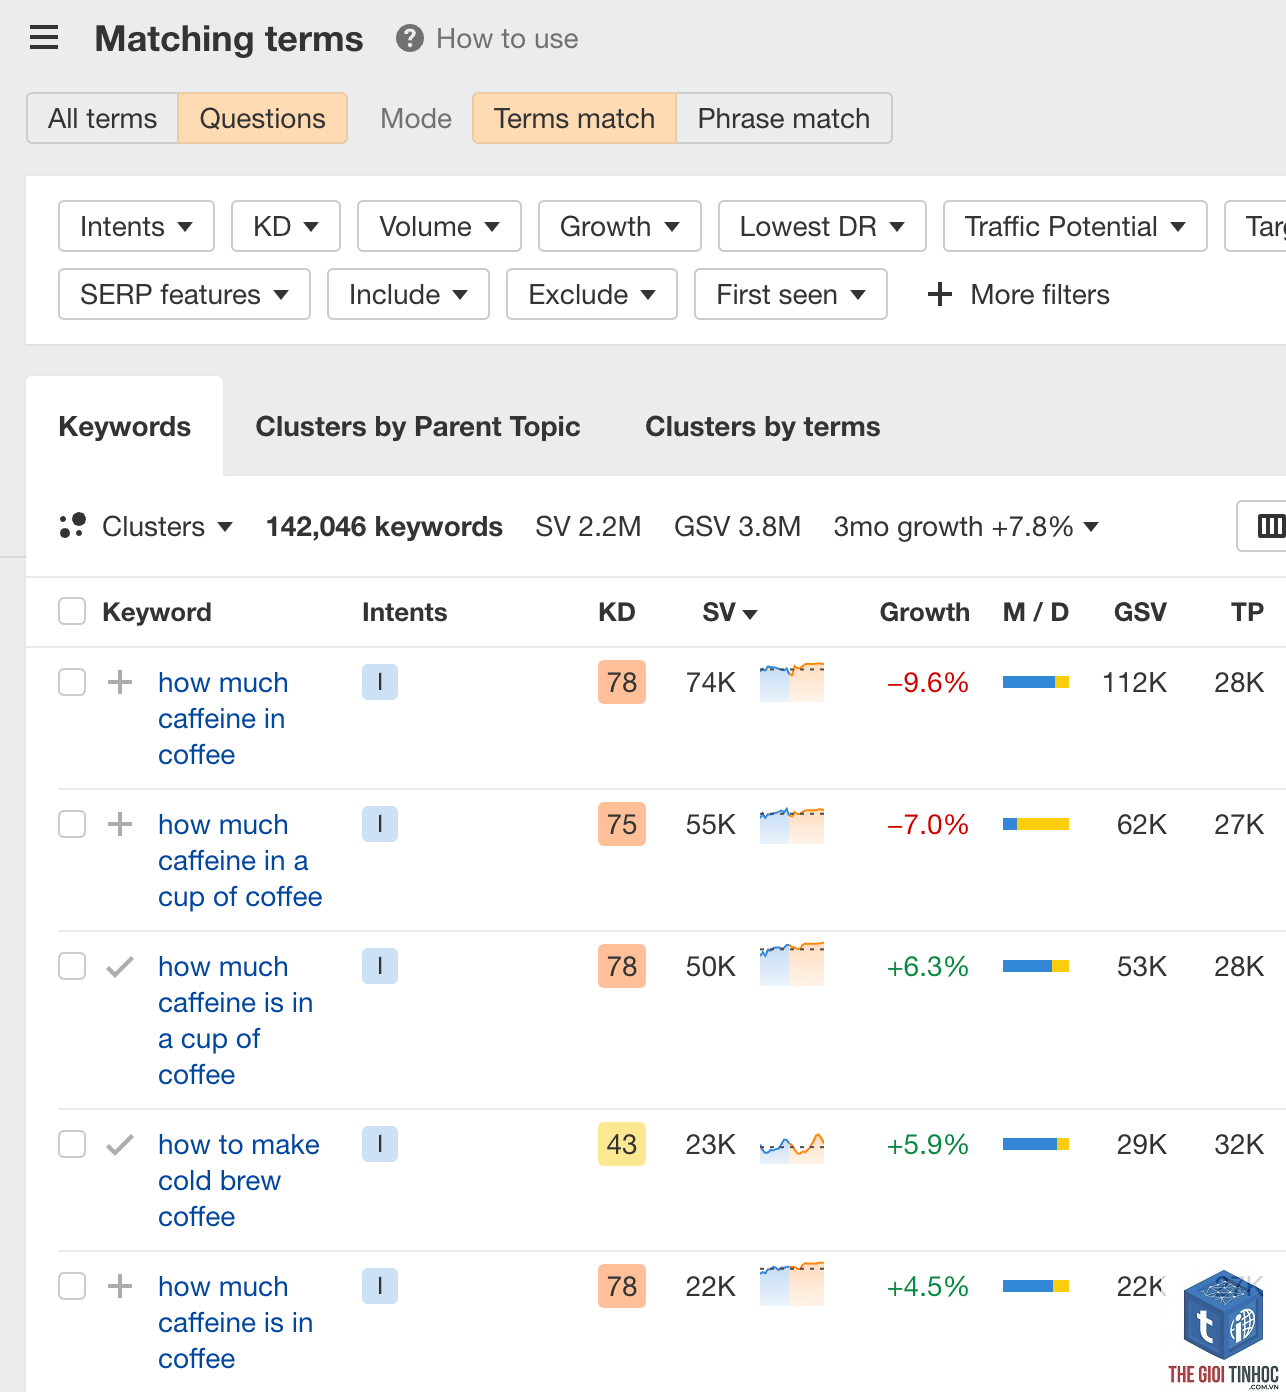Open the First seen filter dropdown

pyautogui.click(x=791, y=294)
